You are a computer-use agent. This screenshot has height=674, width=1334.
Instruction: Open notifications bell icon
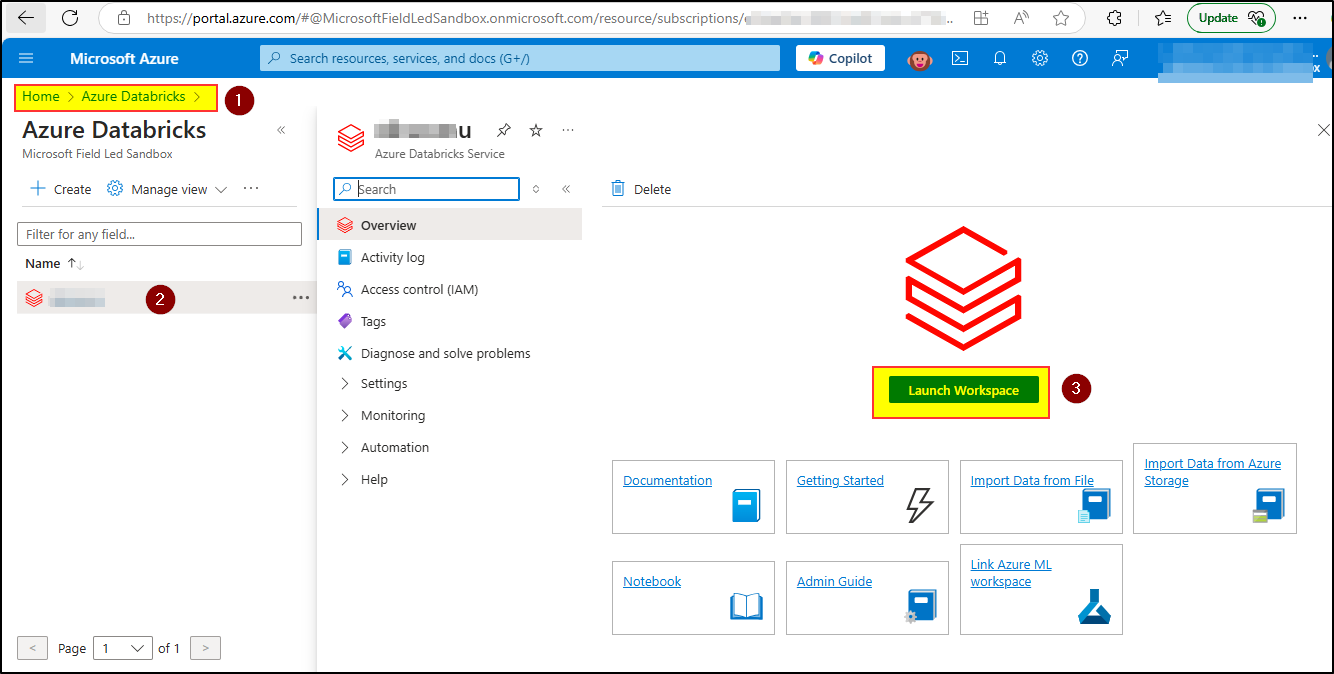(1000, 58)
